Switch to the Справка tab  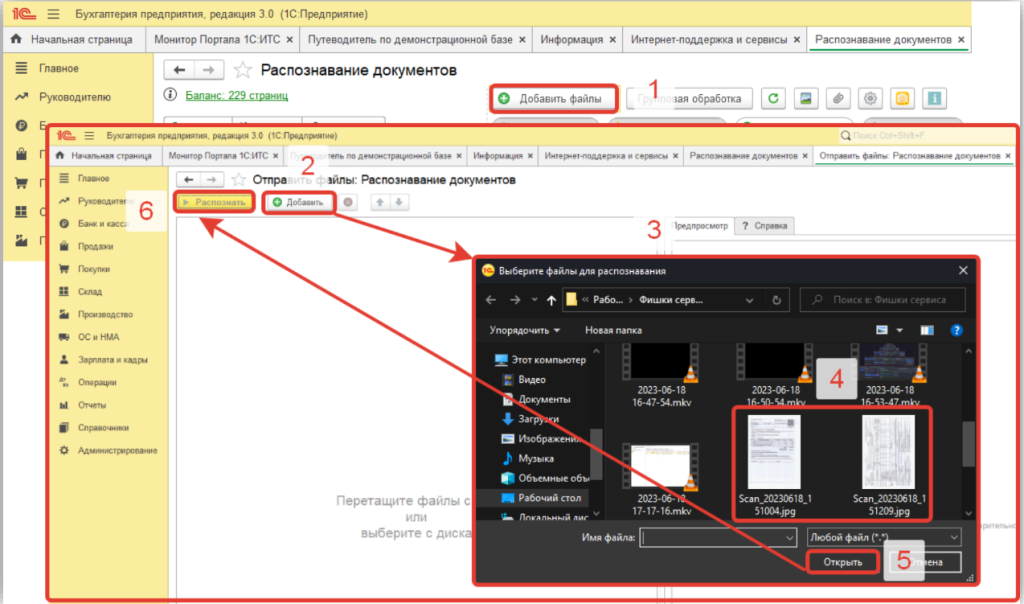click(x=764, y=225)
